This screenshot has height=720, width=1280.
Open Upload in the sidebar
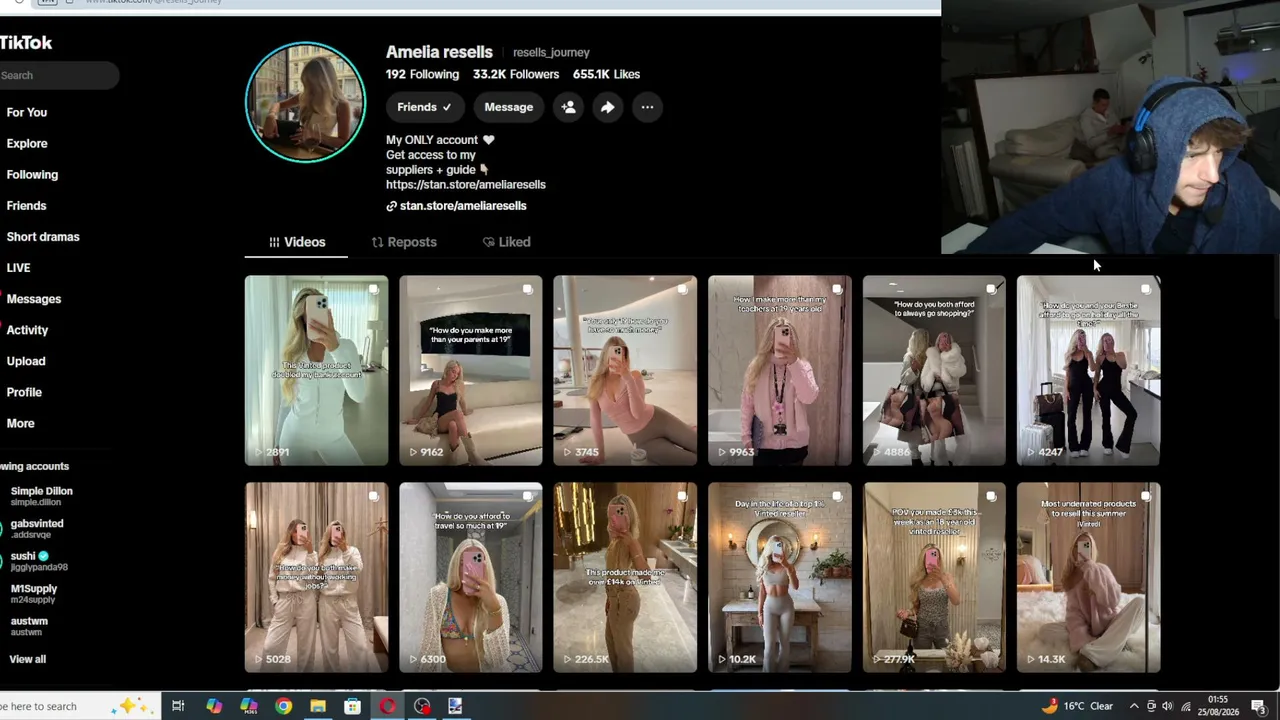(26, 361)
